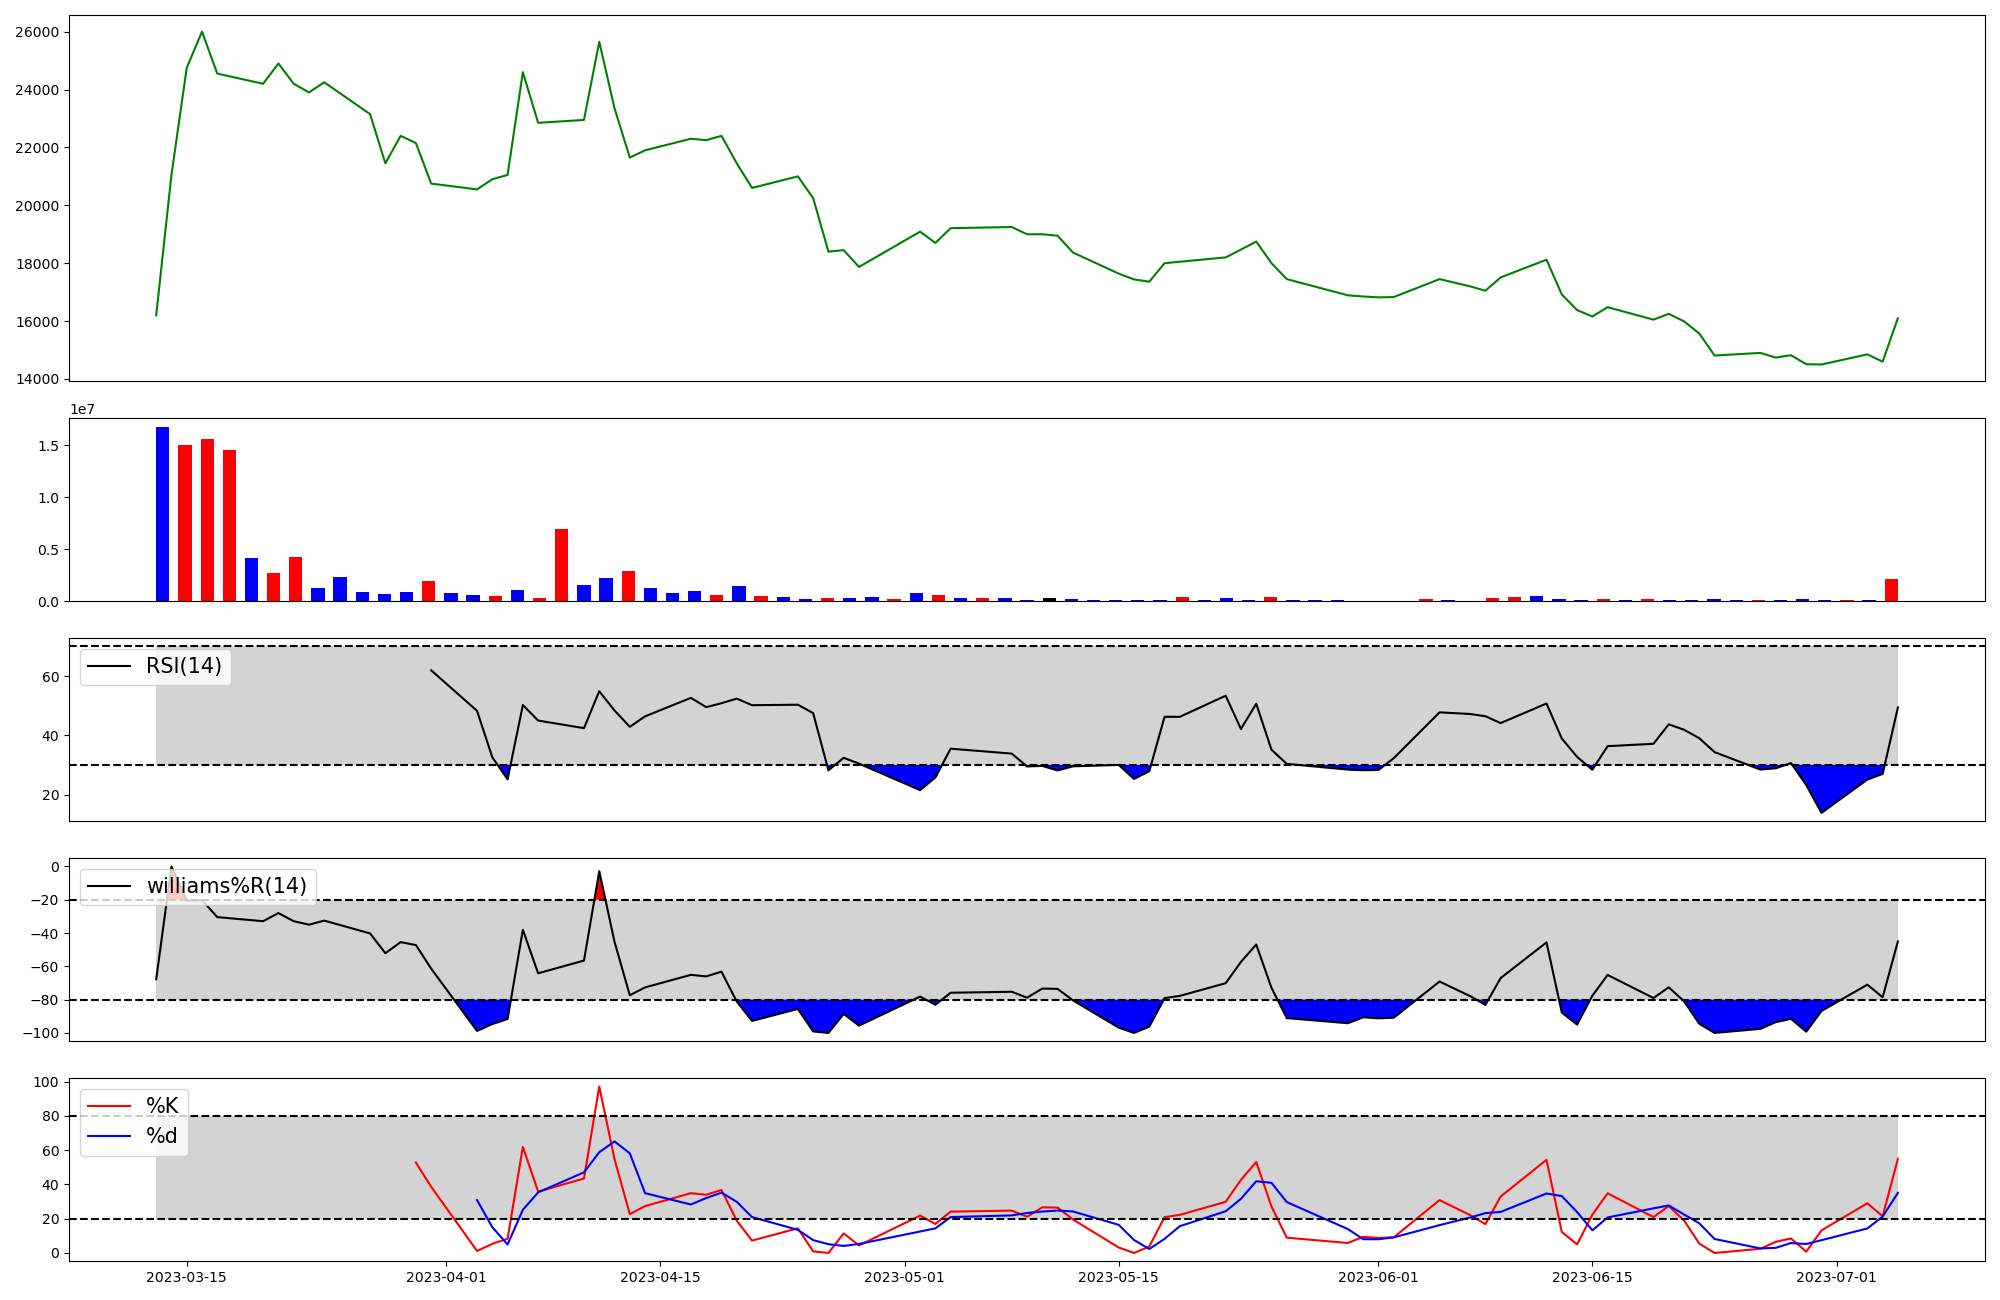The height and width of the screenshot is (1300, 2000).
Task: Click the single black volume bar
Action: [1049, 599]
